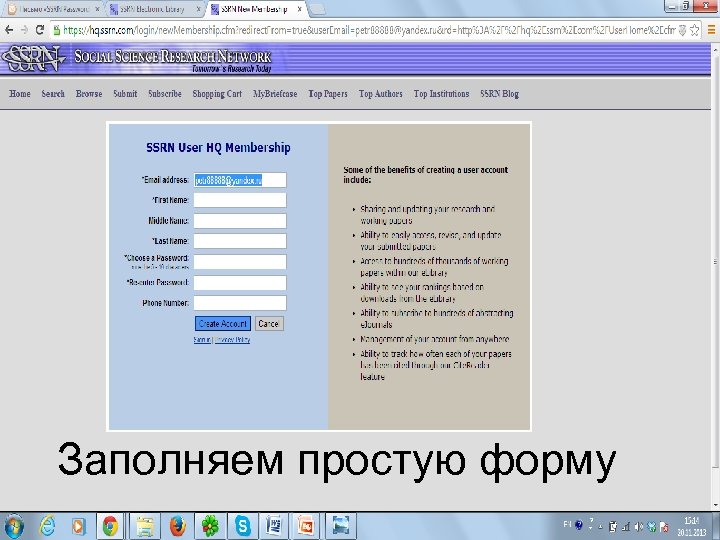Click the network signal tray icon
This screenshot has height=540, width=720.
[x=625, y=527]
